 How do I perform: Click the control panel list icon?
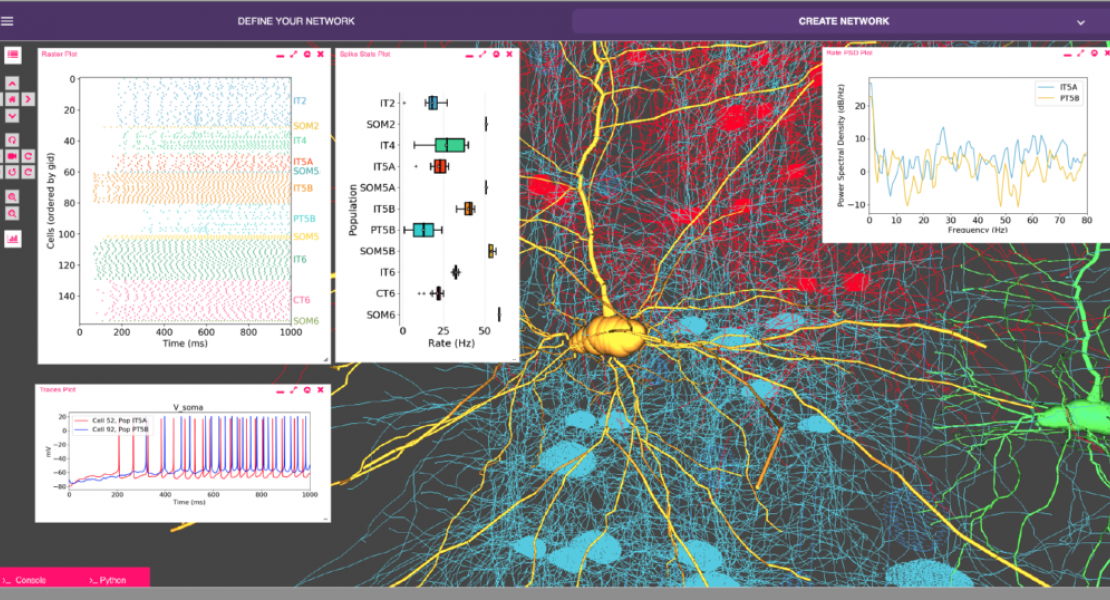pyautogui.click(x=13, y=54)
